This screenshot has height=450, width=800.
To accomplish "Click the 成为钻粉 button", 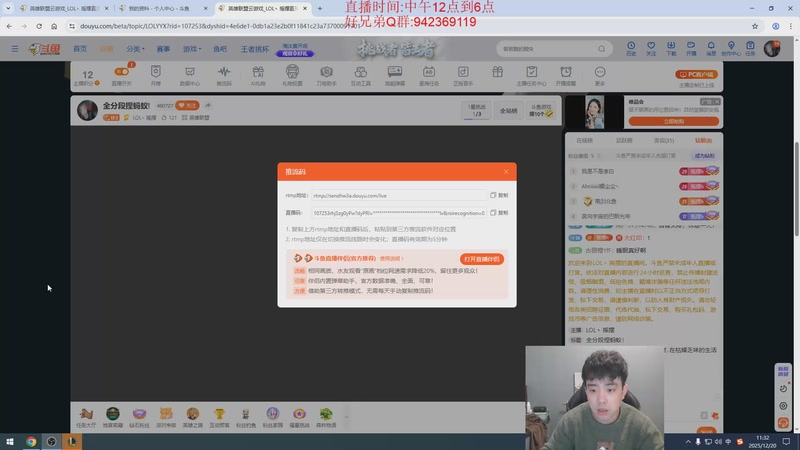I will click(705, 156).
